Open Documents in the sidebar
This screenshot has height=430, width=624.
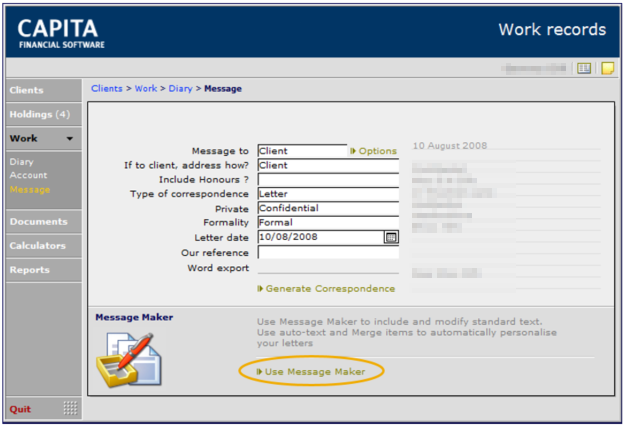44,222
